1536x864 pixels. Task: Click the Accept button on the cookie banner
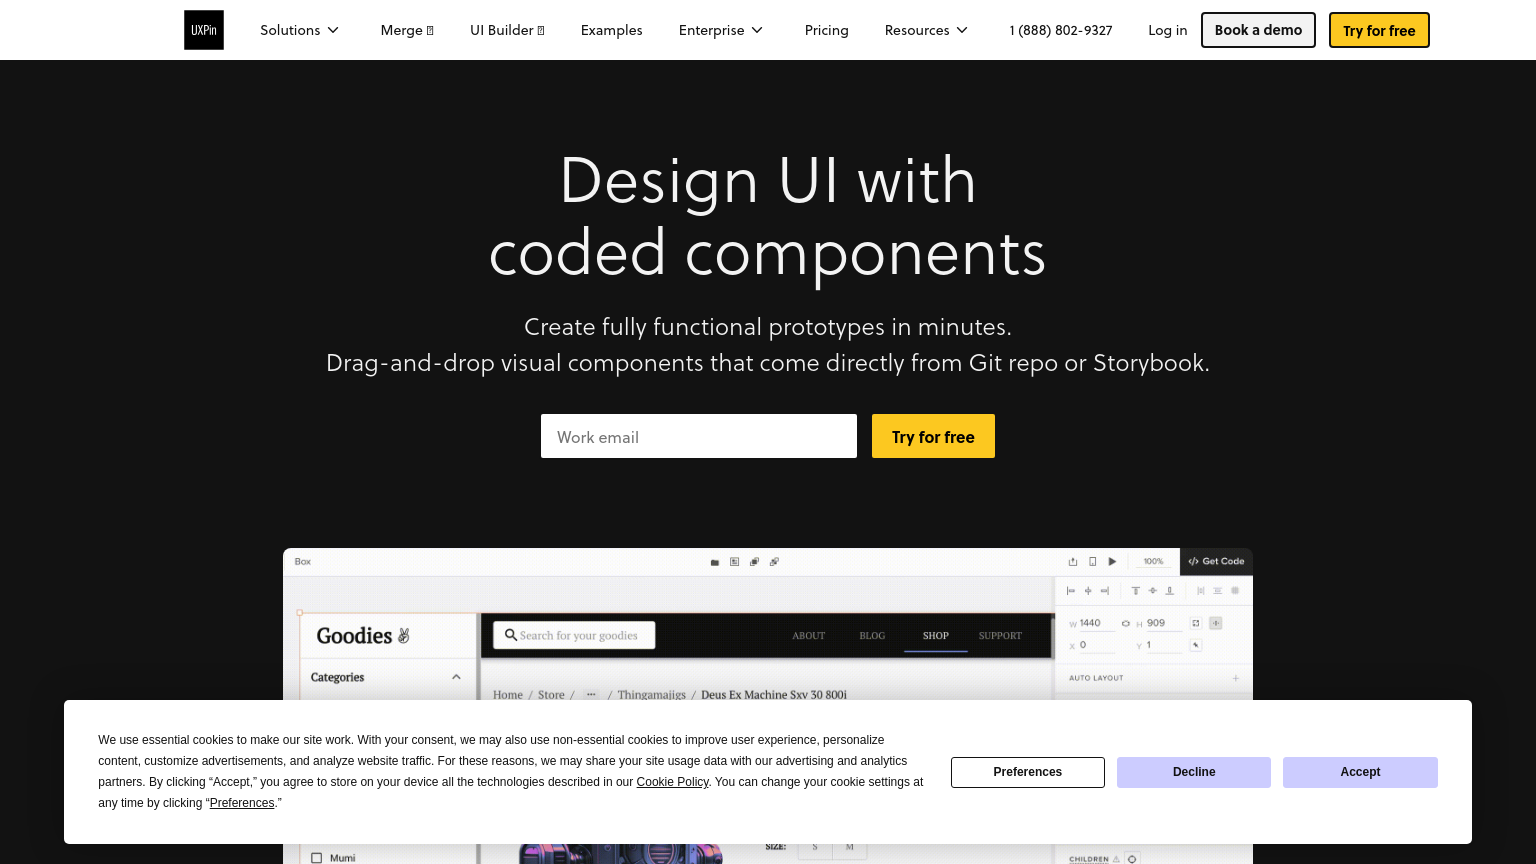(x=1359, y=772)
